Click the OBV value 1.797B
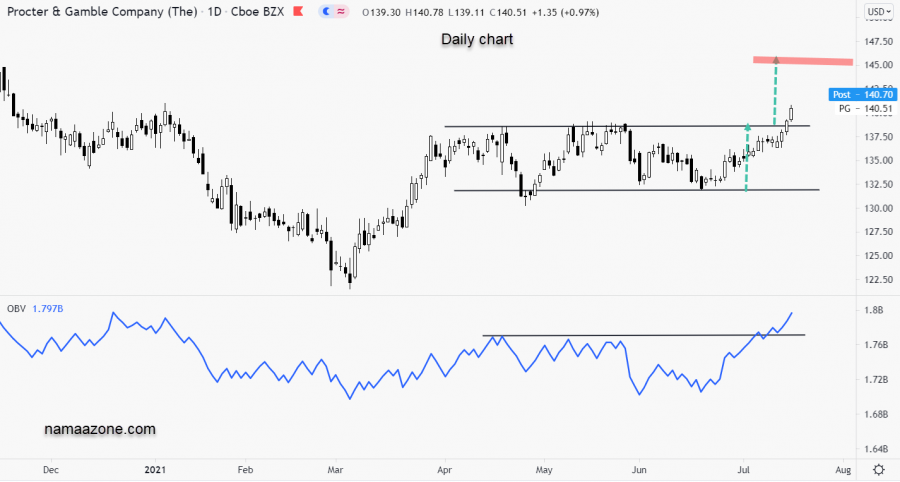 [x=50, y=308]
